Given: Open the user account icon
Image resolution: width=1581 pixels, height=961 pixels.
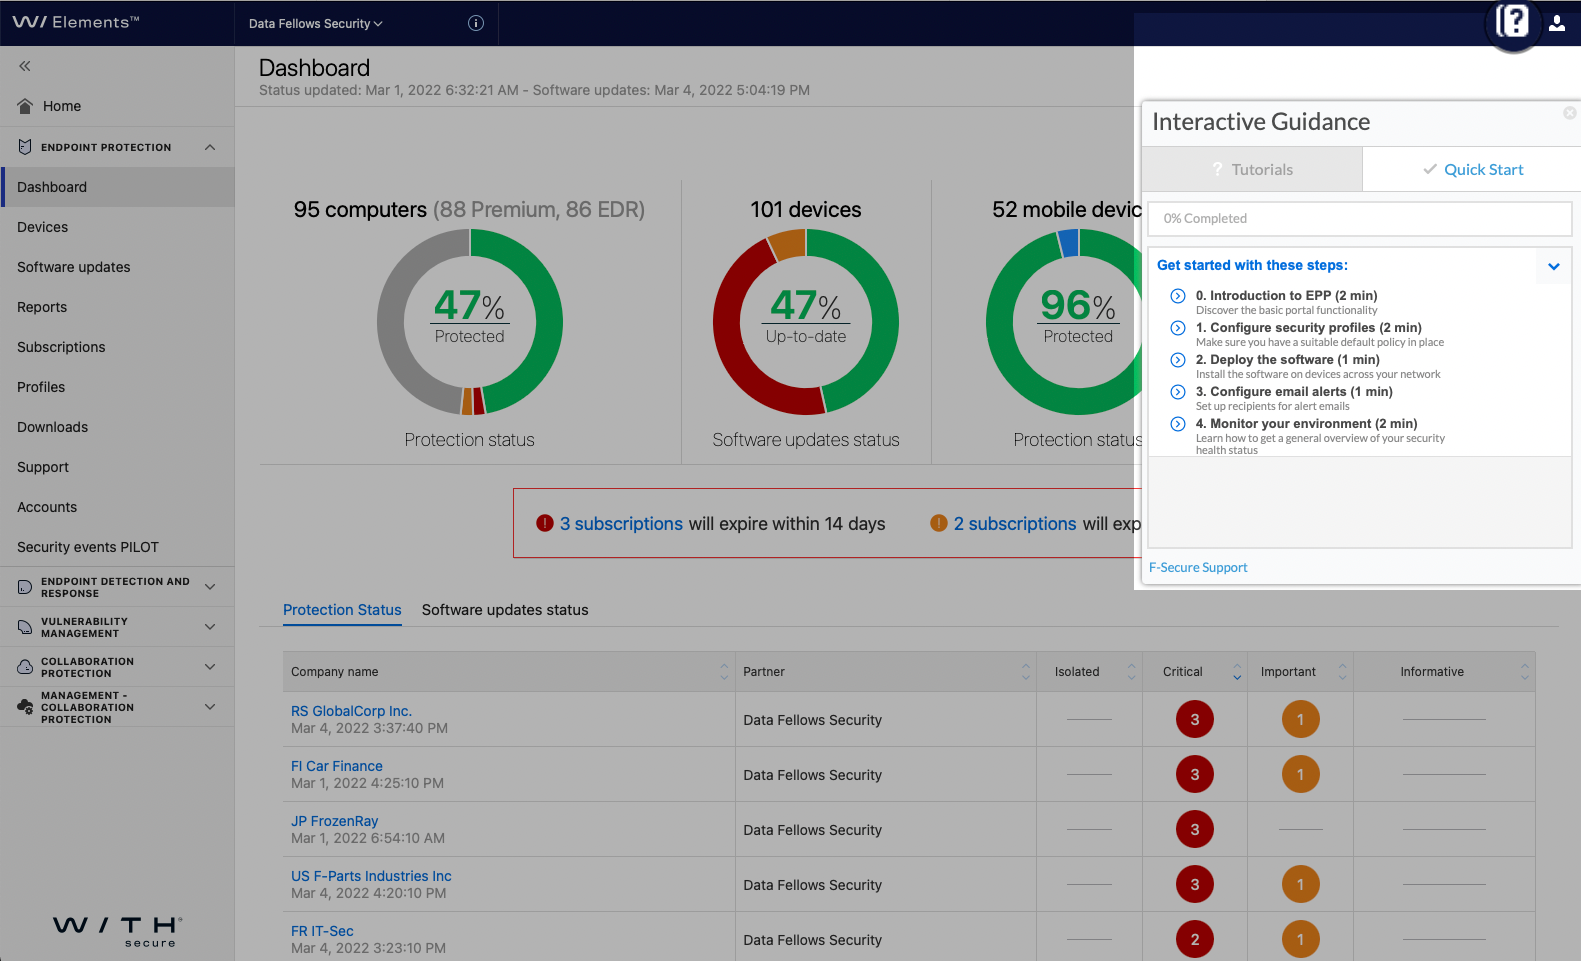Looking at the screenshot, I should pos(1557,23).
